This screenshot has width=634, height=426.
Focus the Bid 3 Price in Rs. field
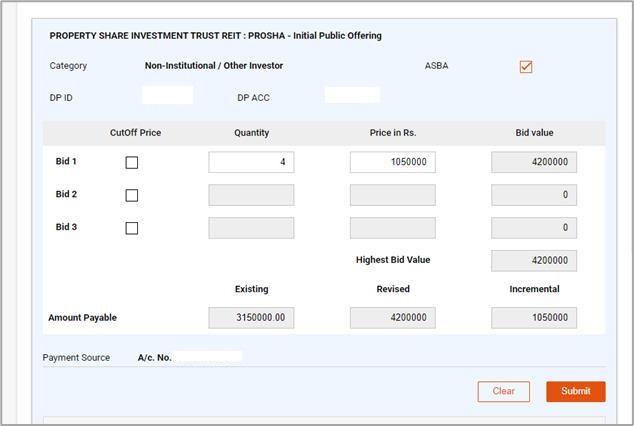click(x=392, y=228)
